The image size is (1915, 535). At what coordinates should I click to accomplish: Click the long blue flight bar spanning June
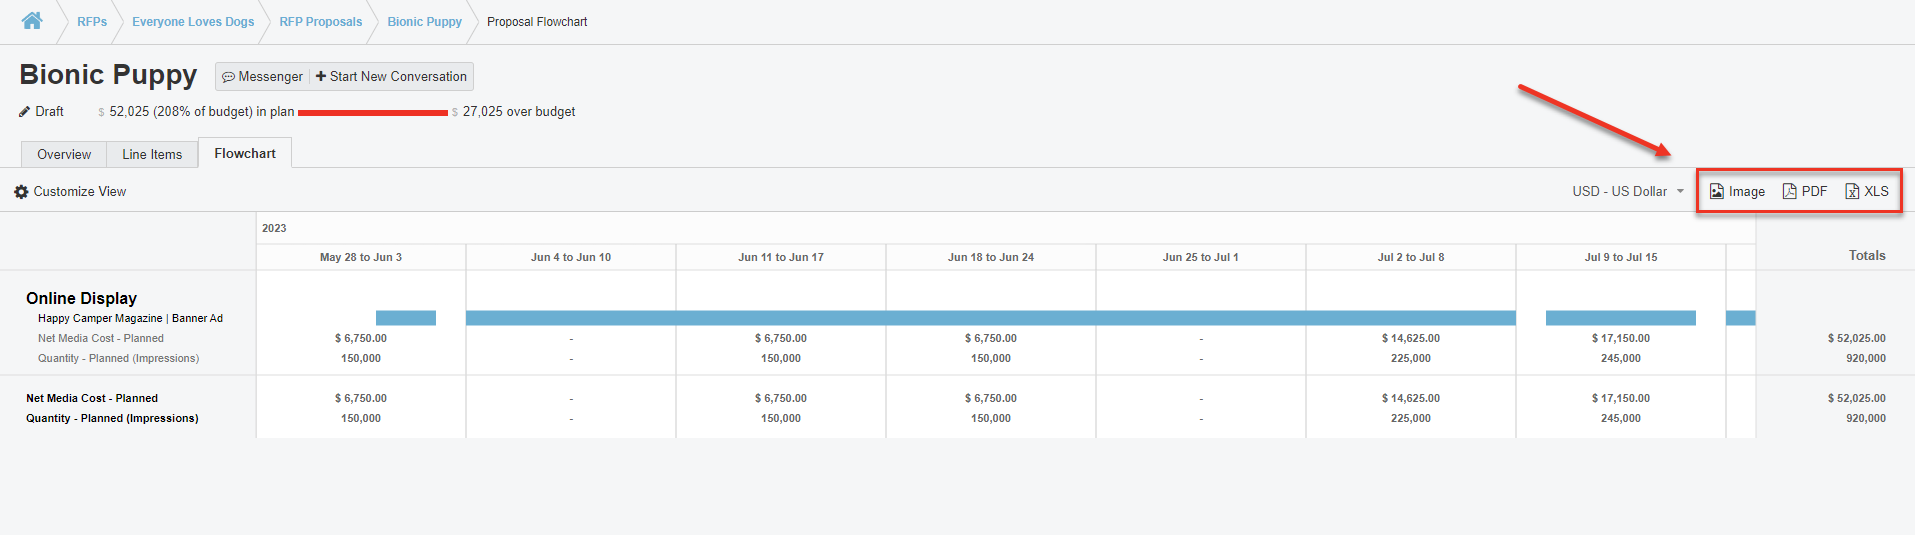990,318
